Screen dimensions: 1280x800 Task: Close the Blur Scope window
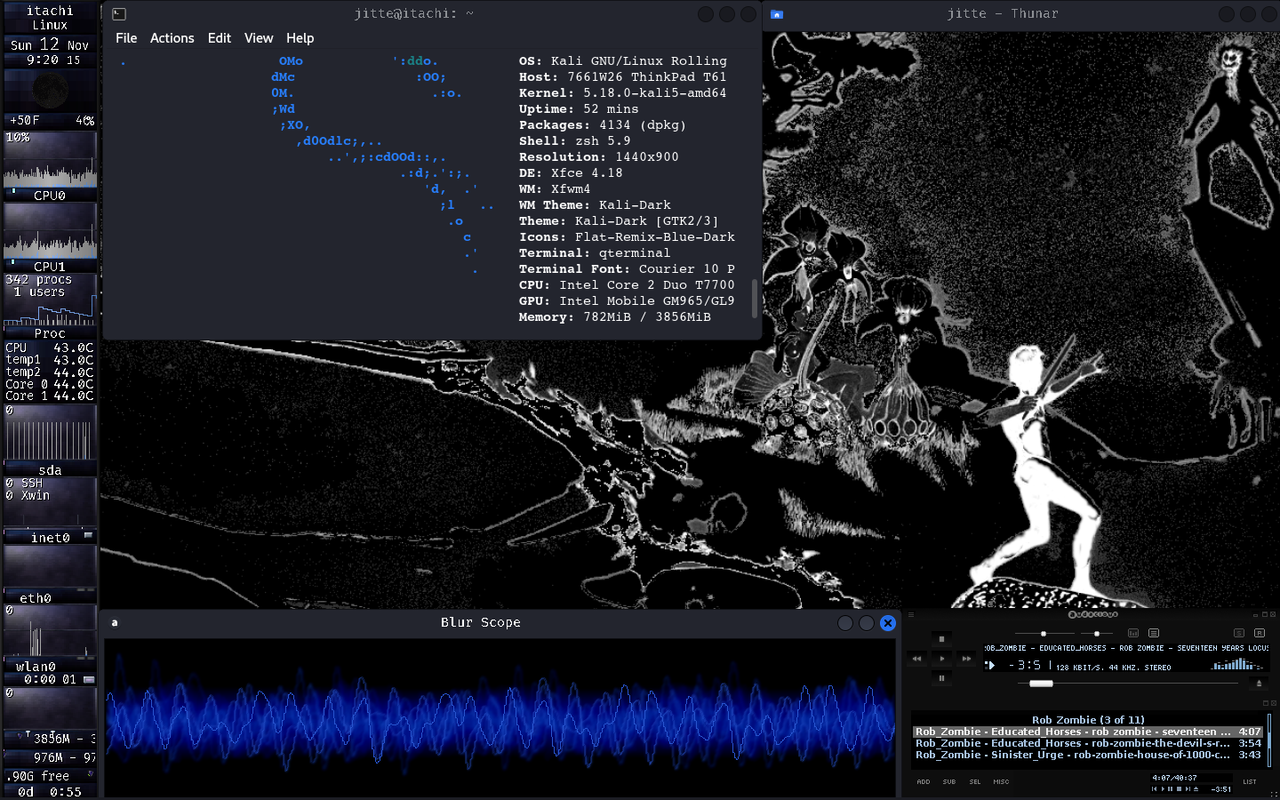click(x=887, y=623)
